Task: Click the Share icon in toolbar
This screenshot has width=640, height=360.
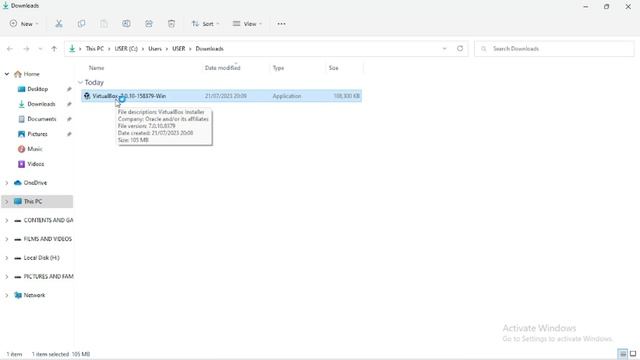Action: [149, 24]
